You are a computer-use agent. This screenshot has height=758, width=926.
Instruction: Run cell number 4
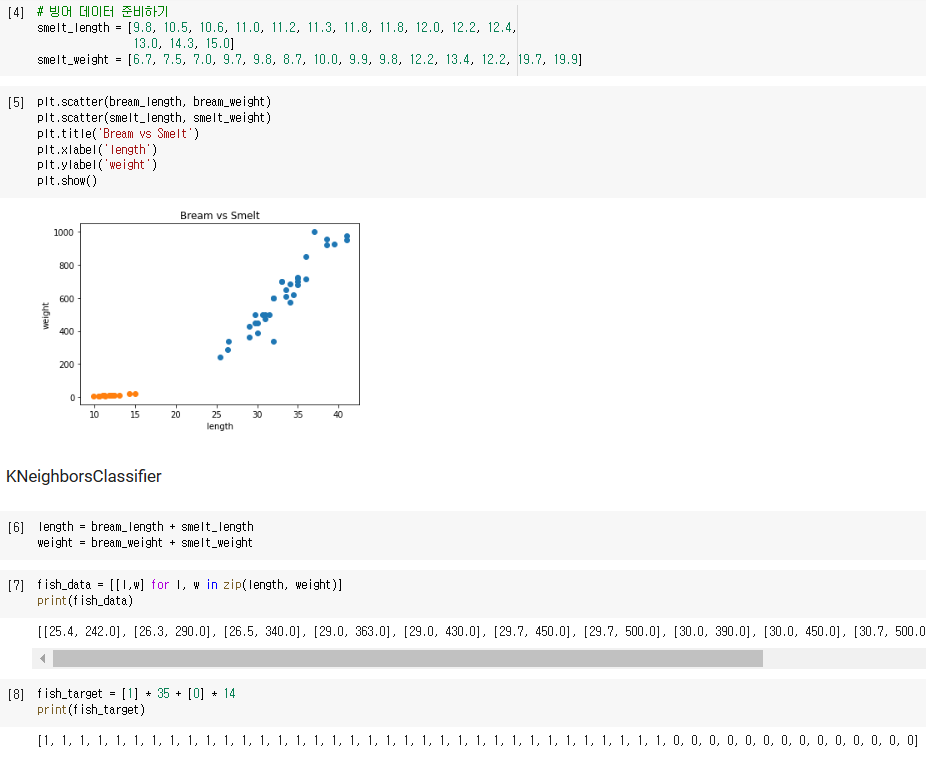pyautogui.click(x=16, y=12)
